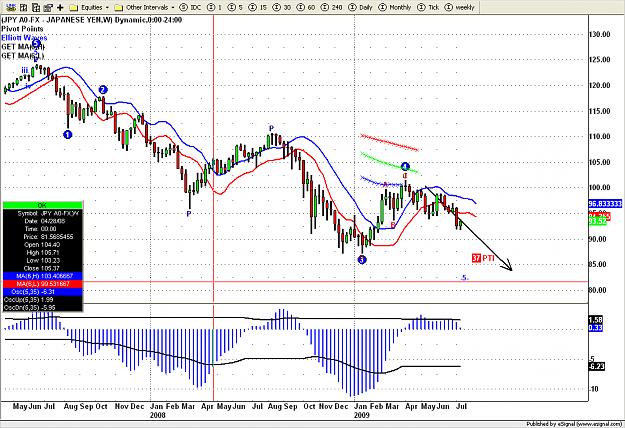The height and width of the screenshot is (428, 625).
Task: Switch to the Tick interval
Action: coord(428,7)
